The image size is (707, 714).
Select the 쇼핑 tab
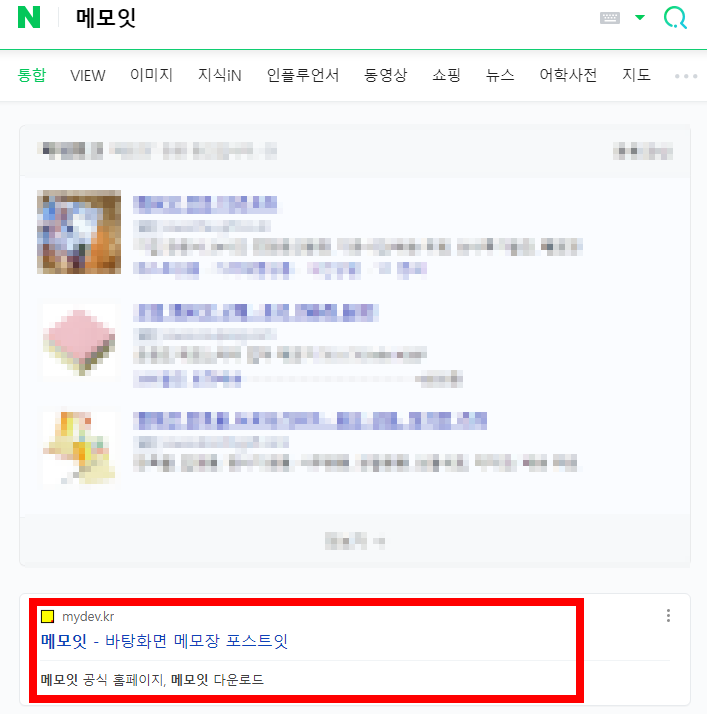click(x=446, y=75)
